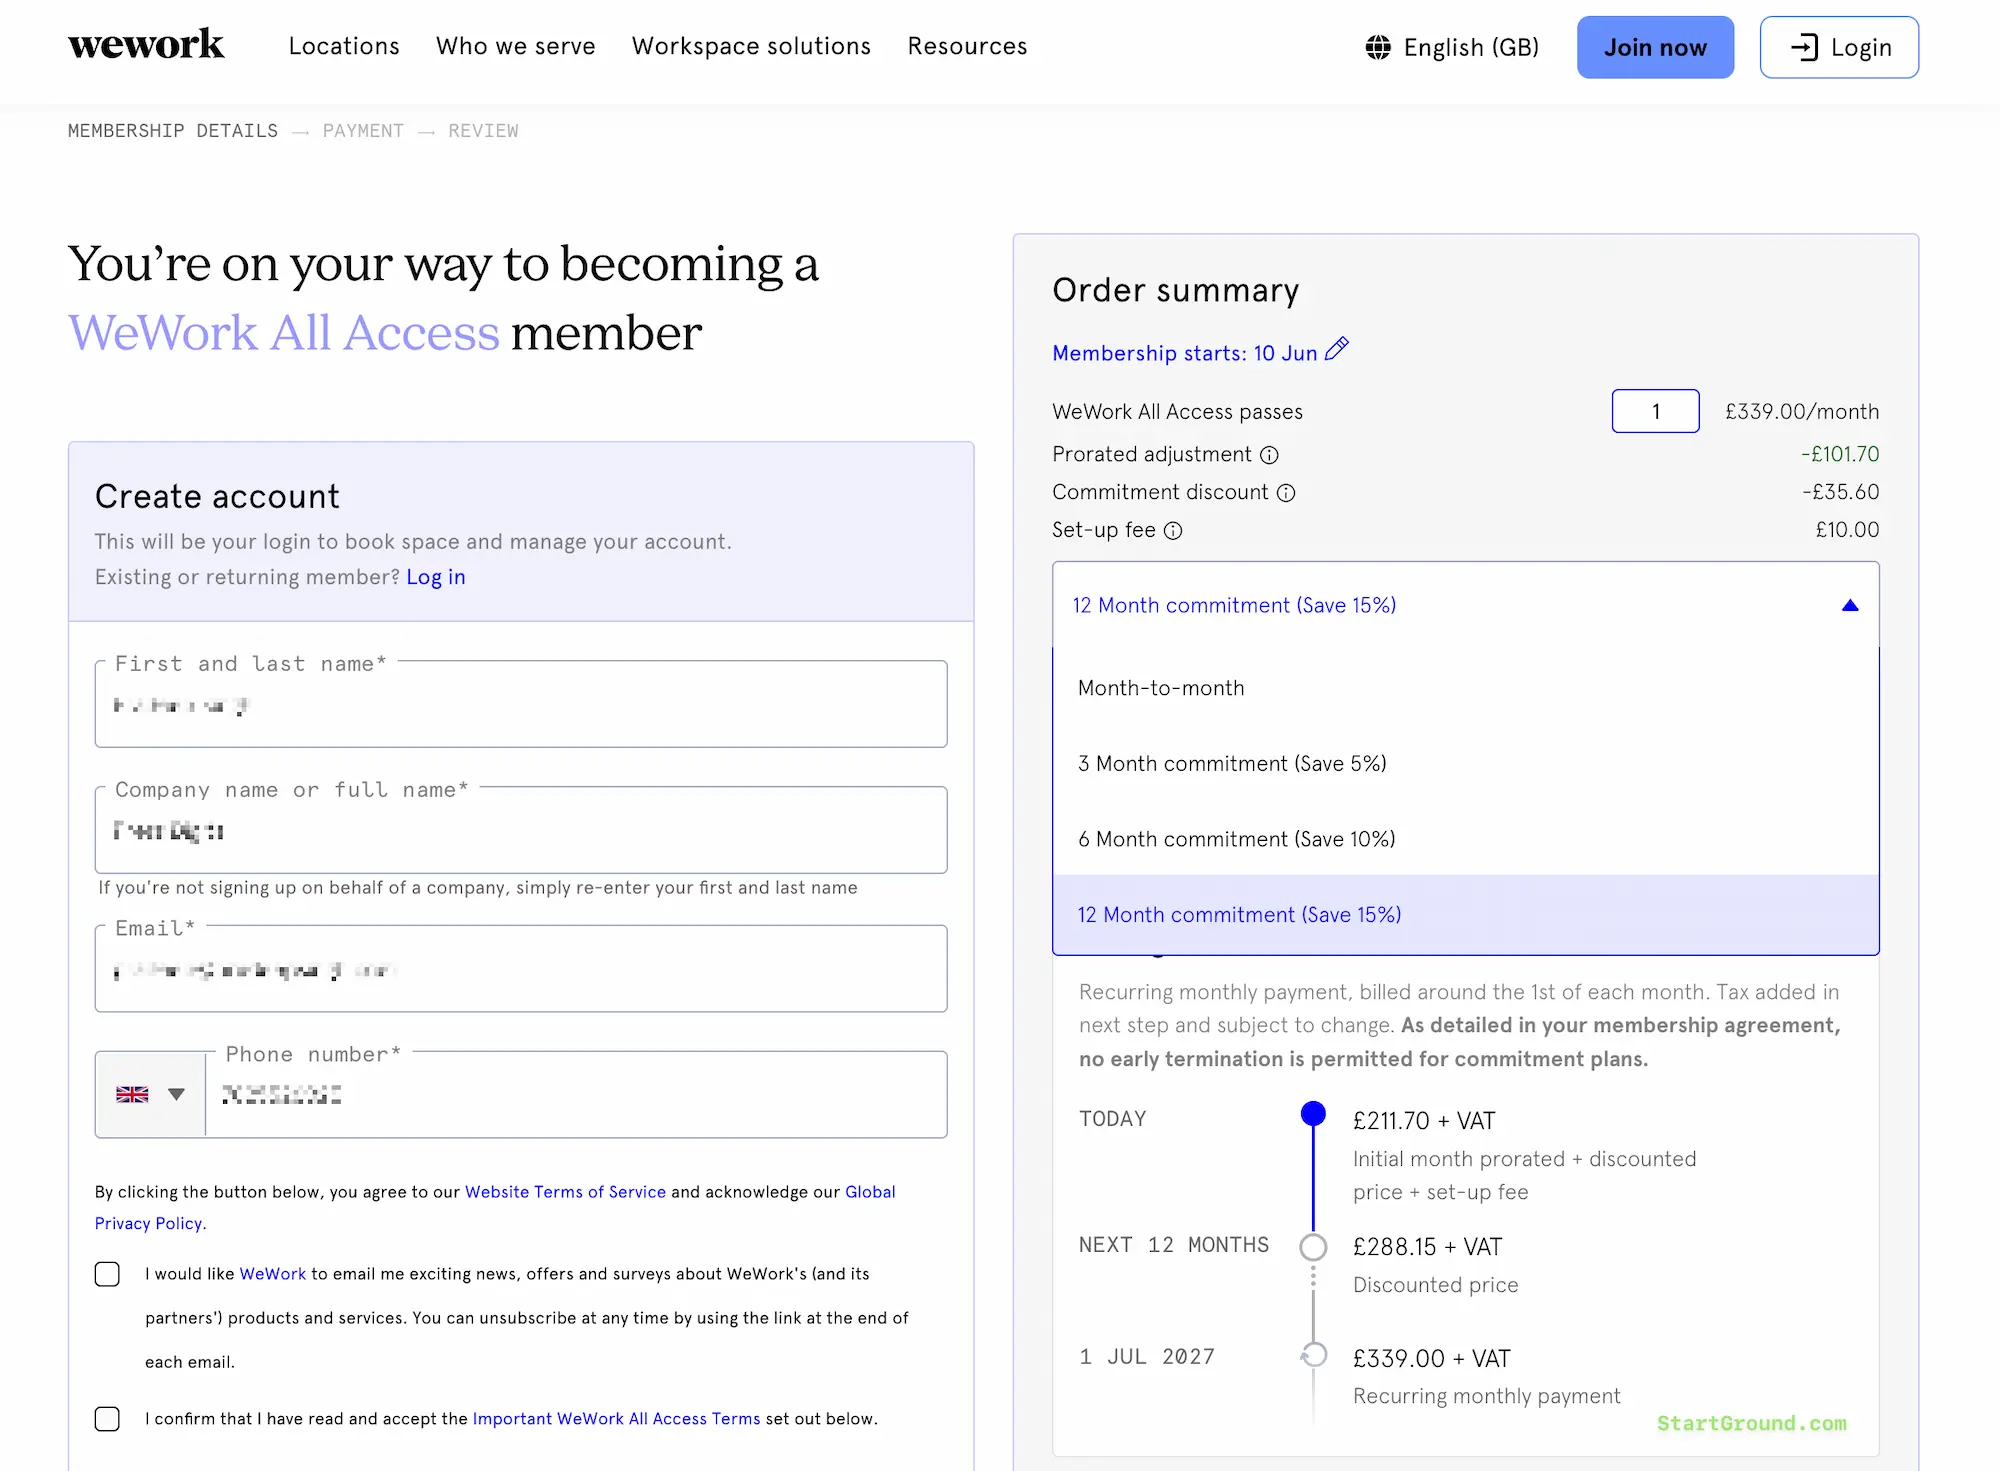2000x1471 pixels.
Task: Click the MEMBERSHIP DETAILS breadcrumb step
Action: (x=173, y=131)
